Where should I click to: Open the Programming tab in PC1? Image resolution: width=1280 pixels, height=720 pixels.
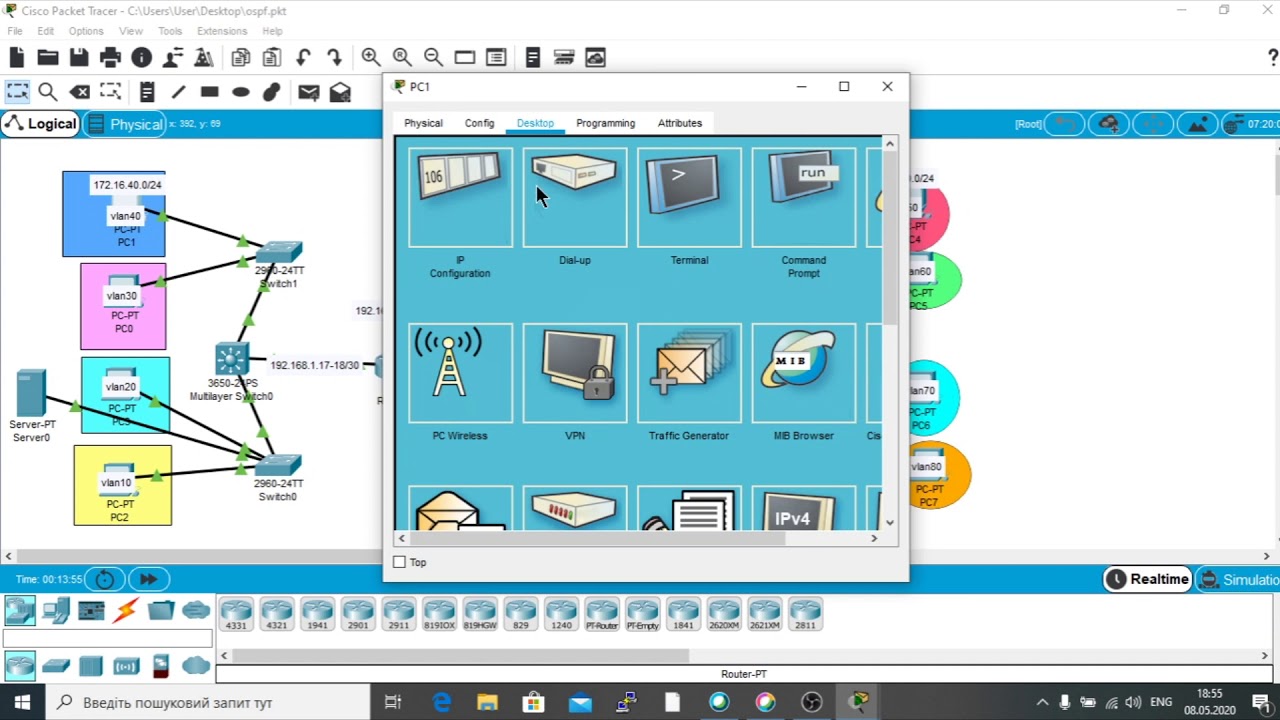pyautogui.click(x=605, y=123)
